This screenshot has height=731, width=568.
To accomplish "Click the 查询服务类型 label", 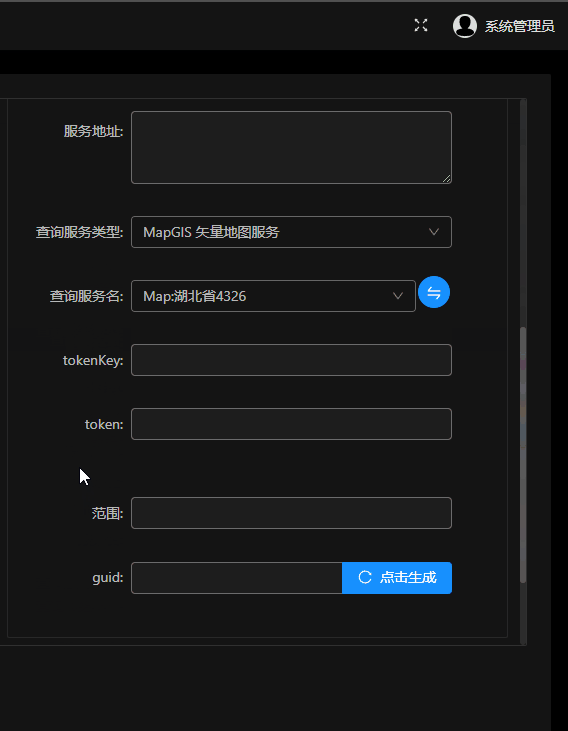I will point(79,232).
